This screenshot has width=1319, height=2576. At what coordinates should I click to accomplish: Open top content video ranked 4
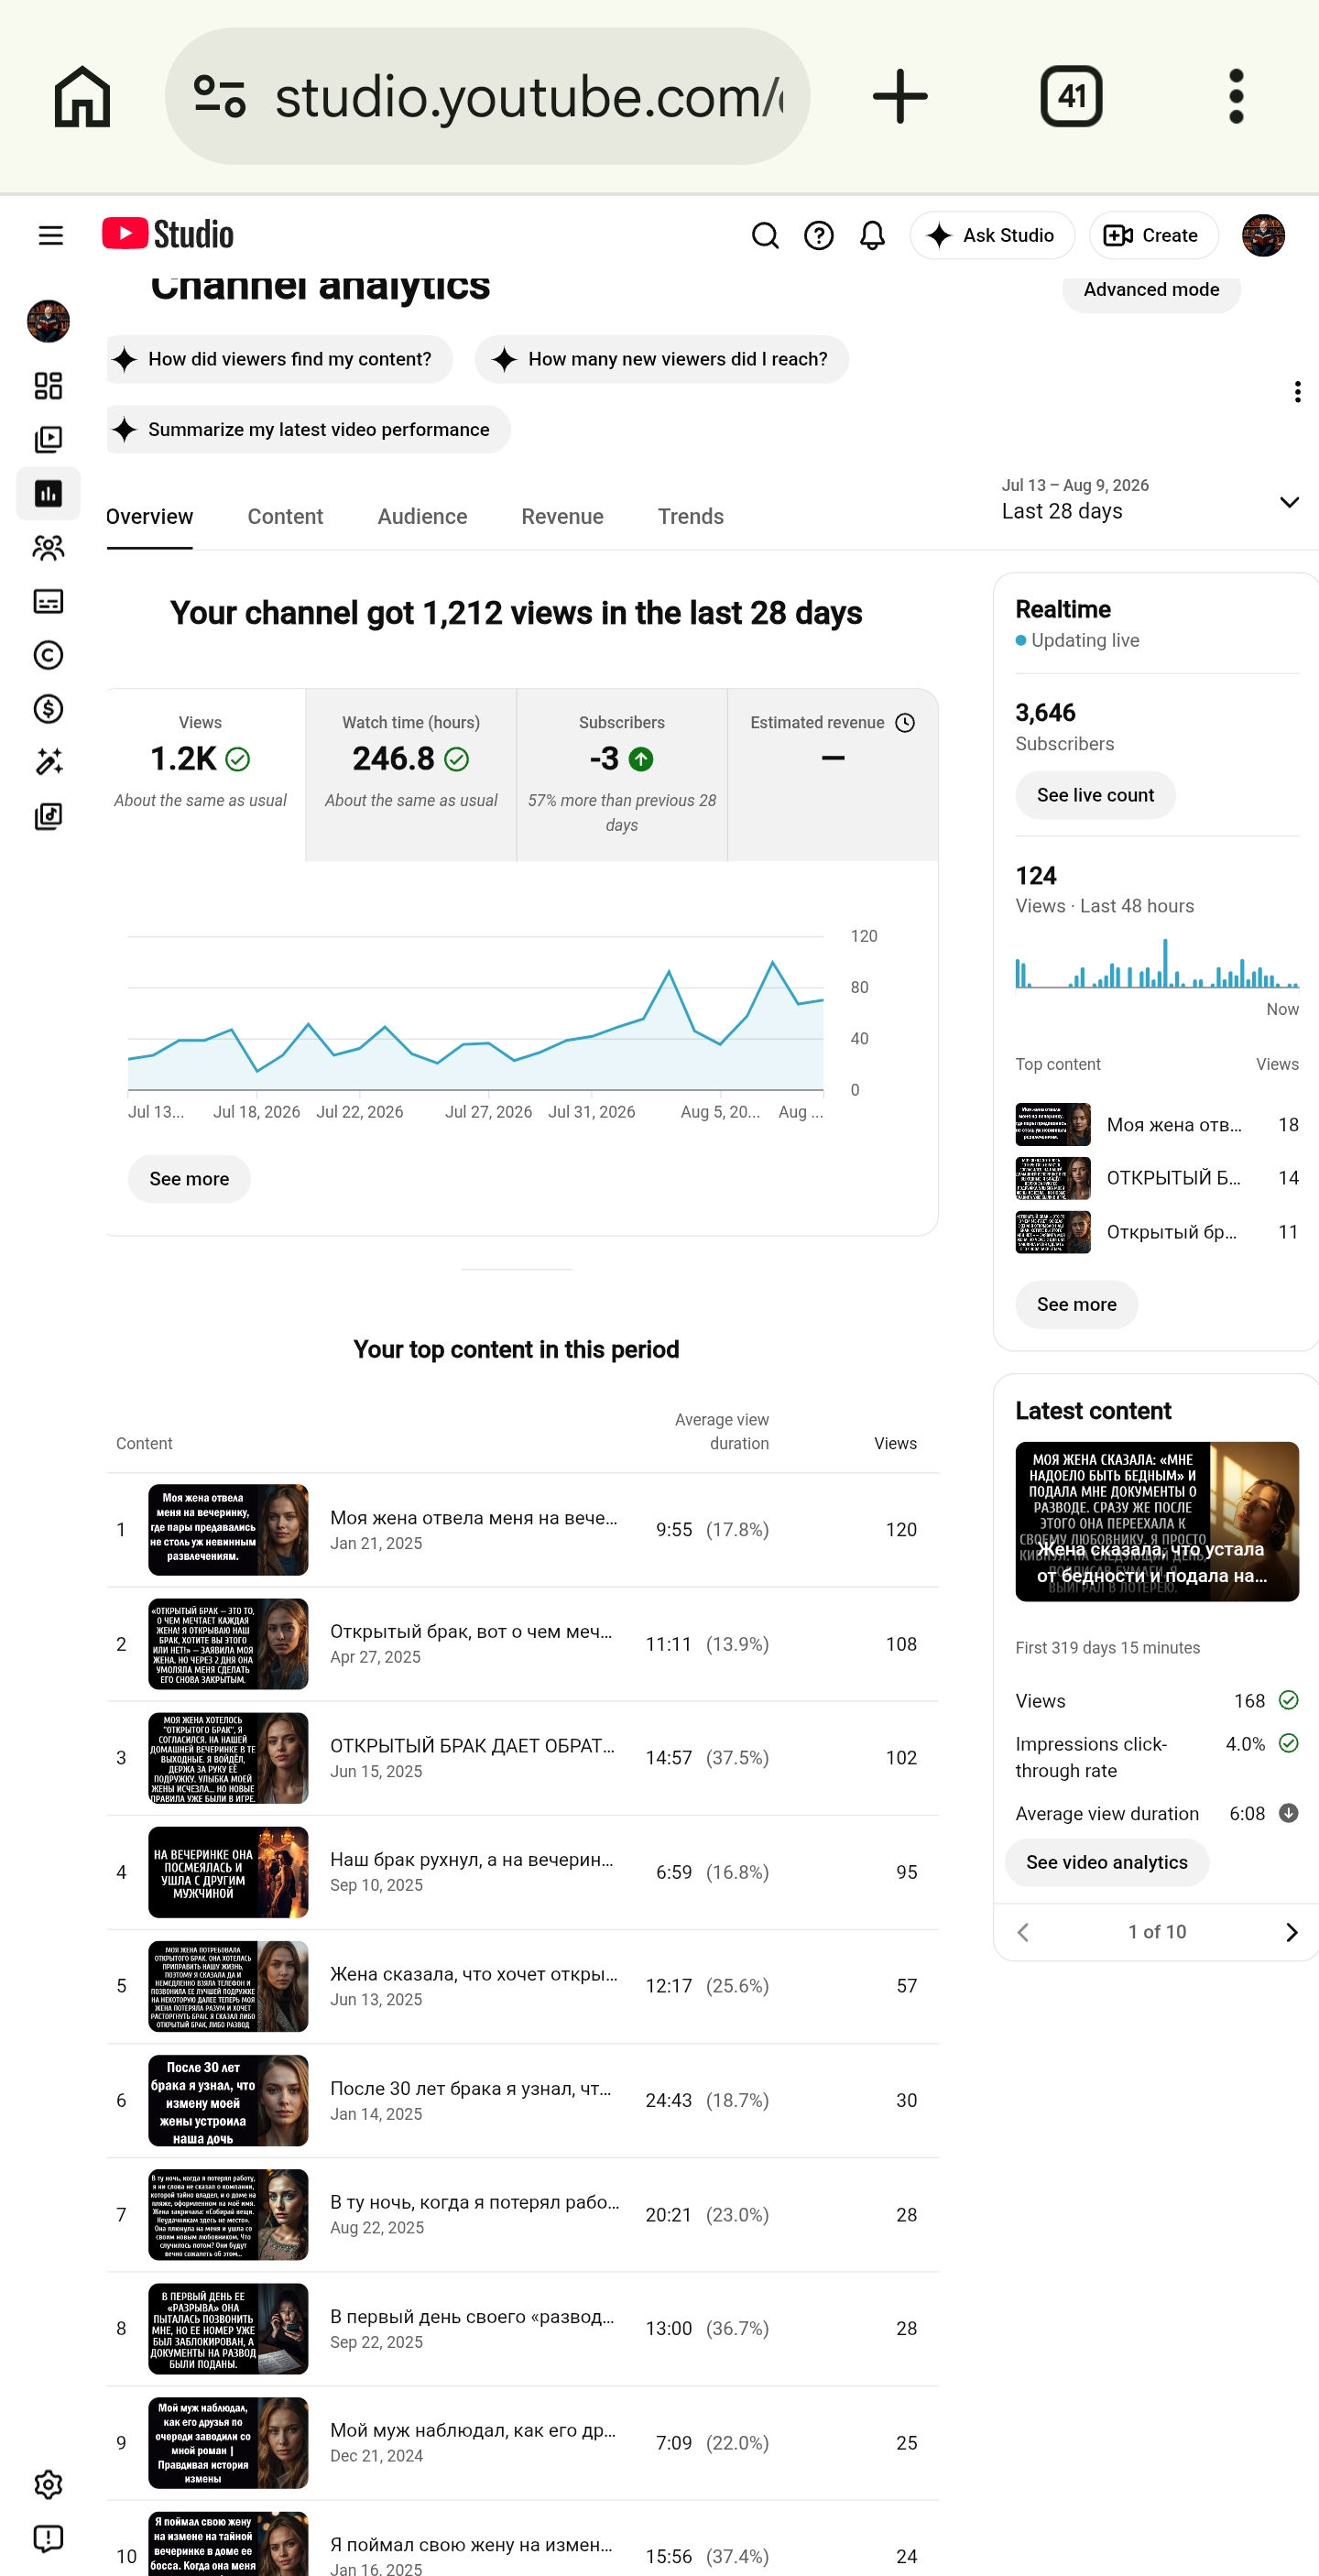[x=522, y=1872]
